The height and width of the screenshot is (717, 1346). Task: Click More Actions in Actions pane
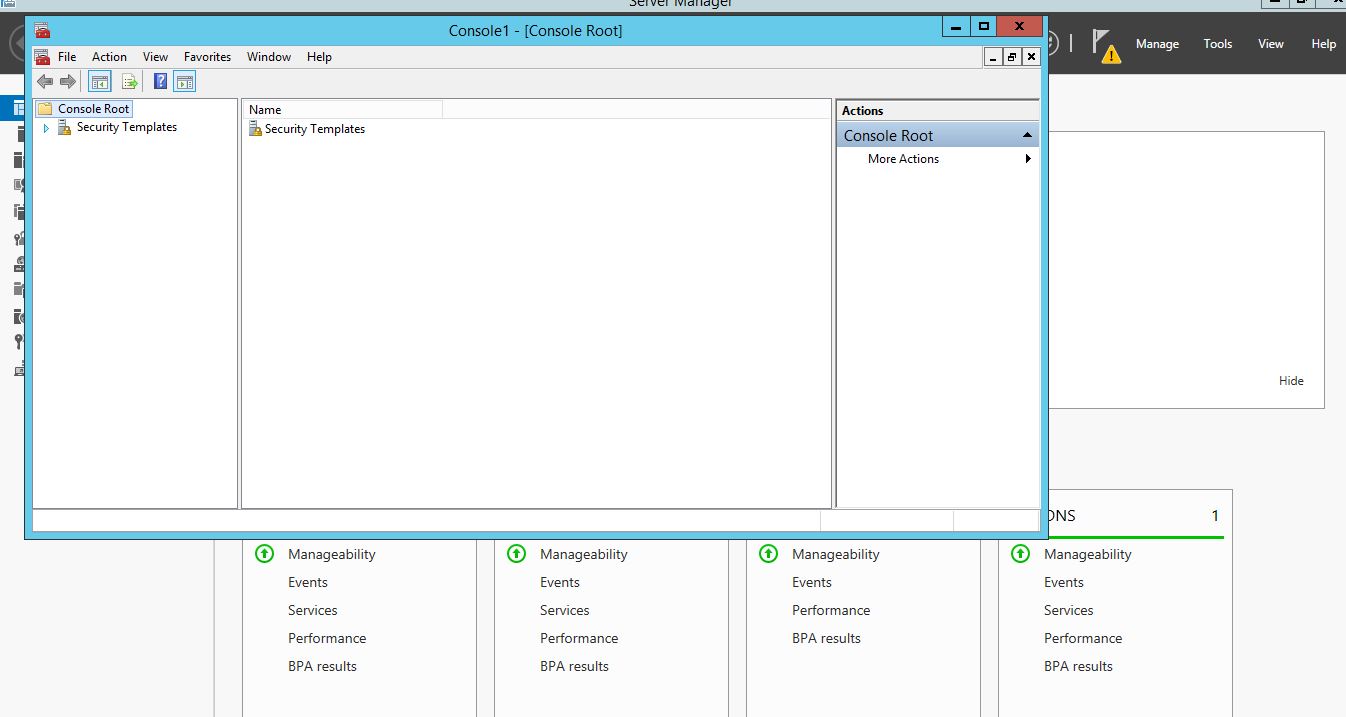tap(903, 159)
